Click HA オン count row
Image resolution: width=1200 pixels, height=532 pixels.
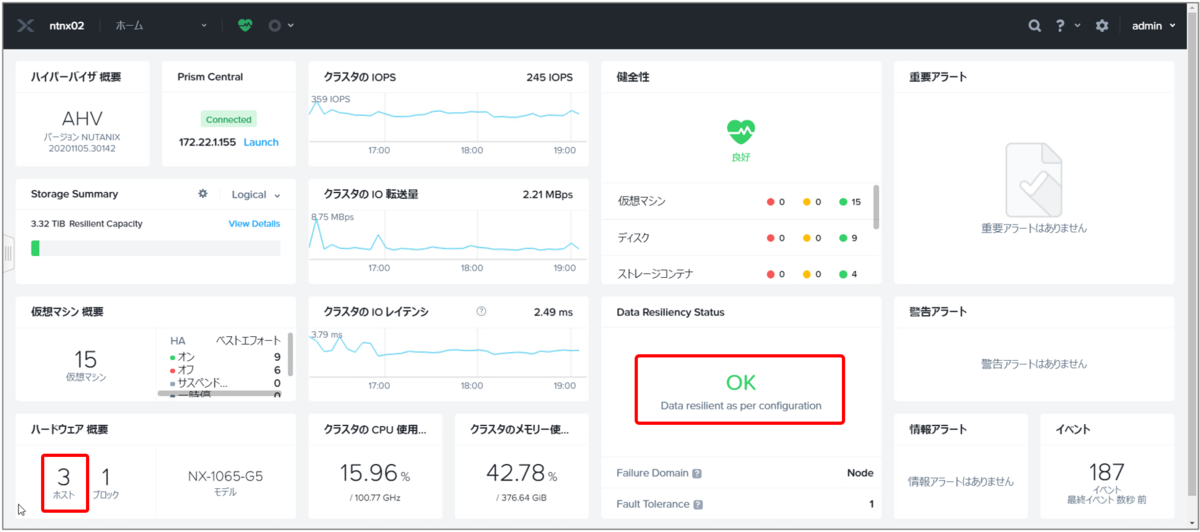(225, 356)
